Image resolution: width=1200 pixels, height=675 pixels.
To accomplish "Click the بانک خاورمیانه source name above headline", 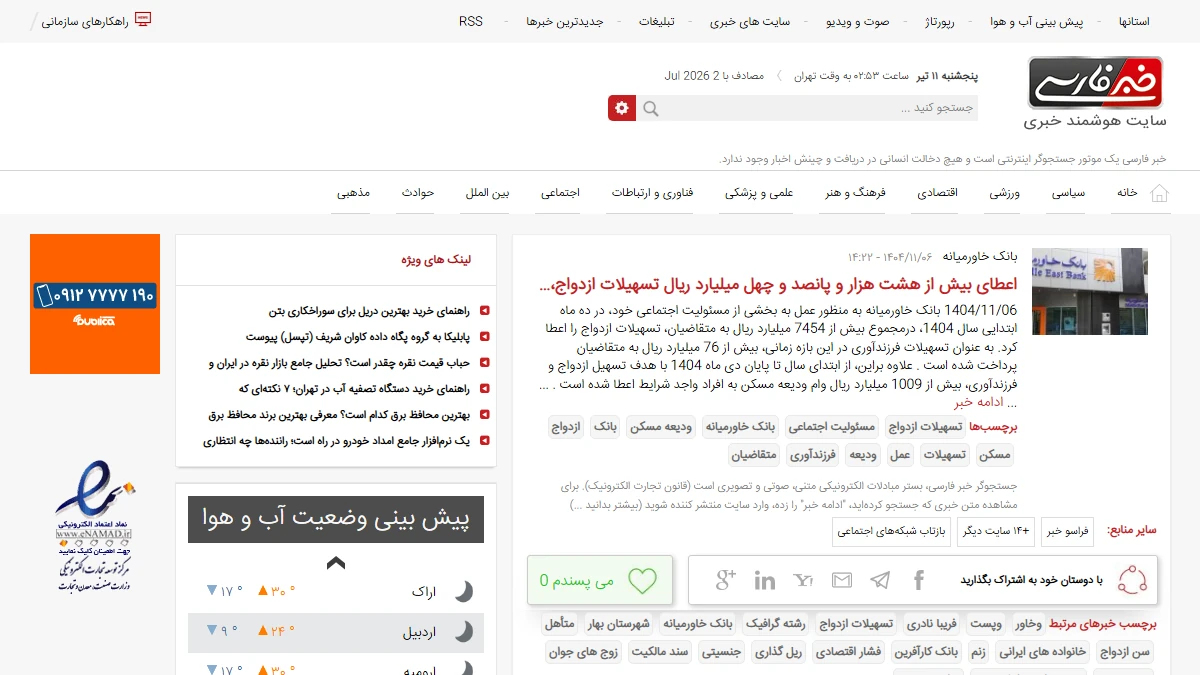I will (x=979, y=256).
